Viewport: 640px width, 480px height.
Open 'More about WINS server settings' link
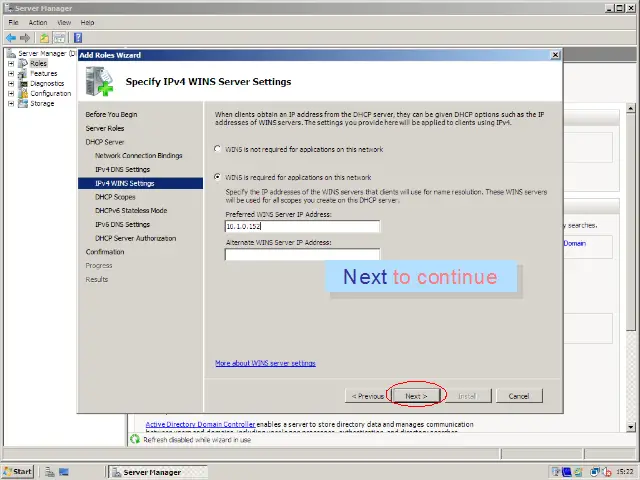(265, 363)
